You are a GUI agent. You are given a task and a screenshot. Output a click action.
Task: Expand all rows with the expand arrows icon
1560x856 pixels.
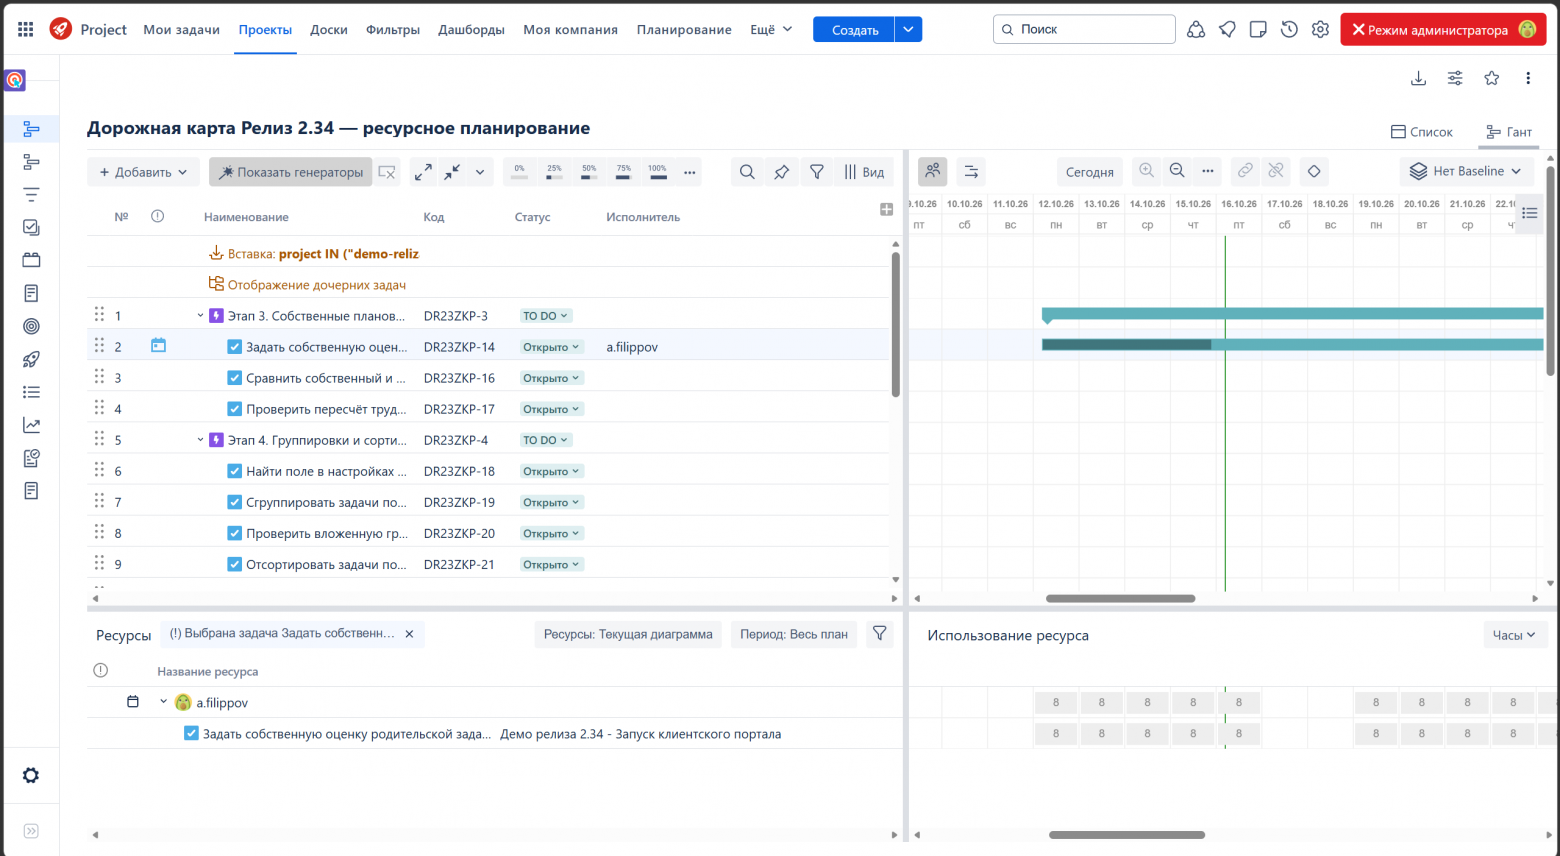click(x=423, y=172)
